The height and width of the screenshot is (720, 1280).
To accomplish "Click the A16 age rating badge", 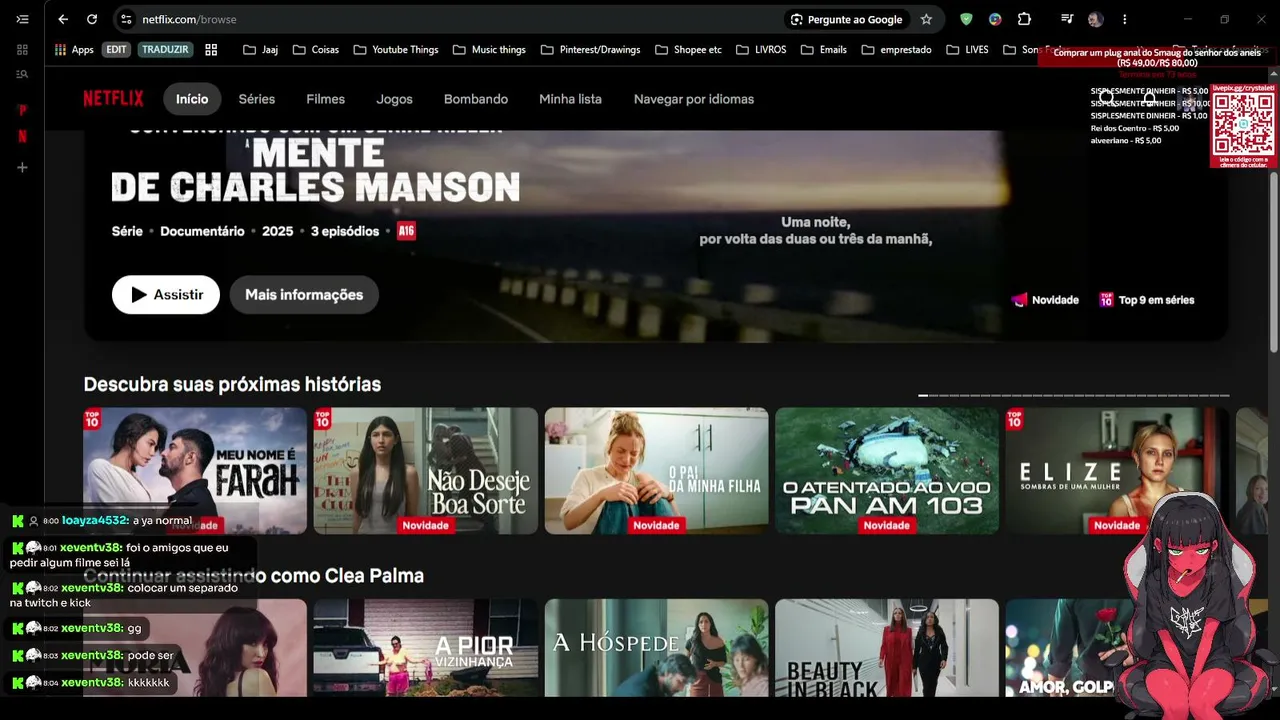I will [406, 231].
